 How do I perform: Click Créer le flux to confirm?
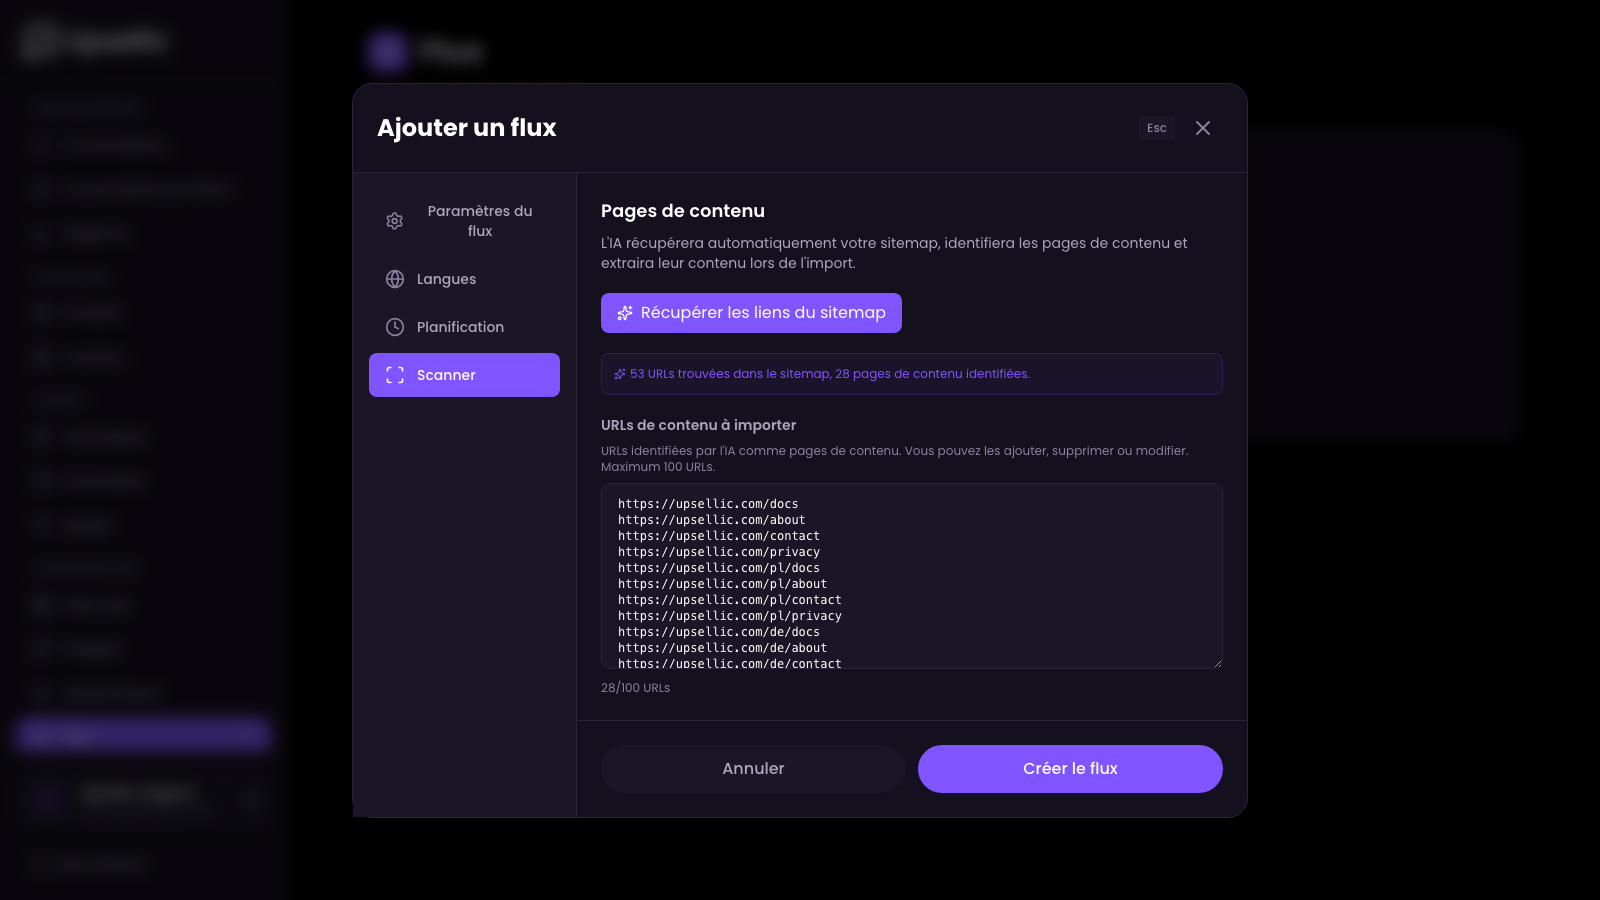[x=1070, y=768]
